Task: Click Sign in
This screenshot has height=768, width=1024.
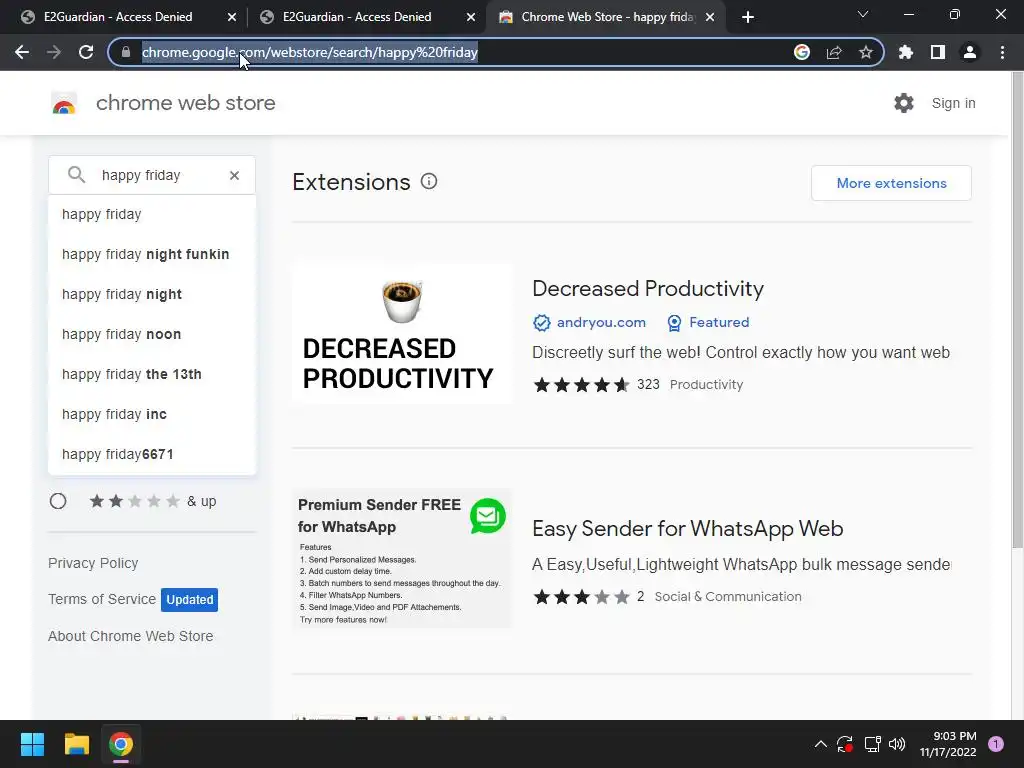Action: (953, 103)
